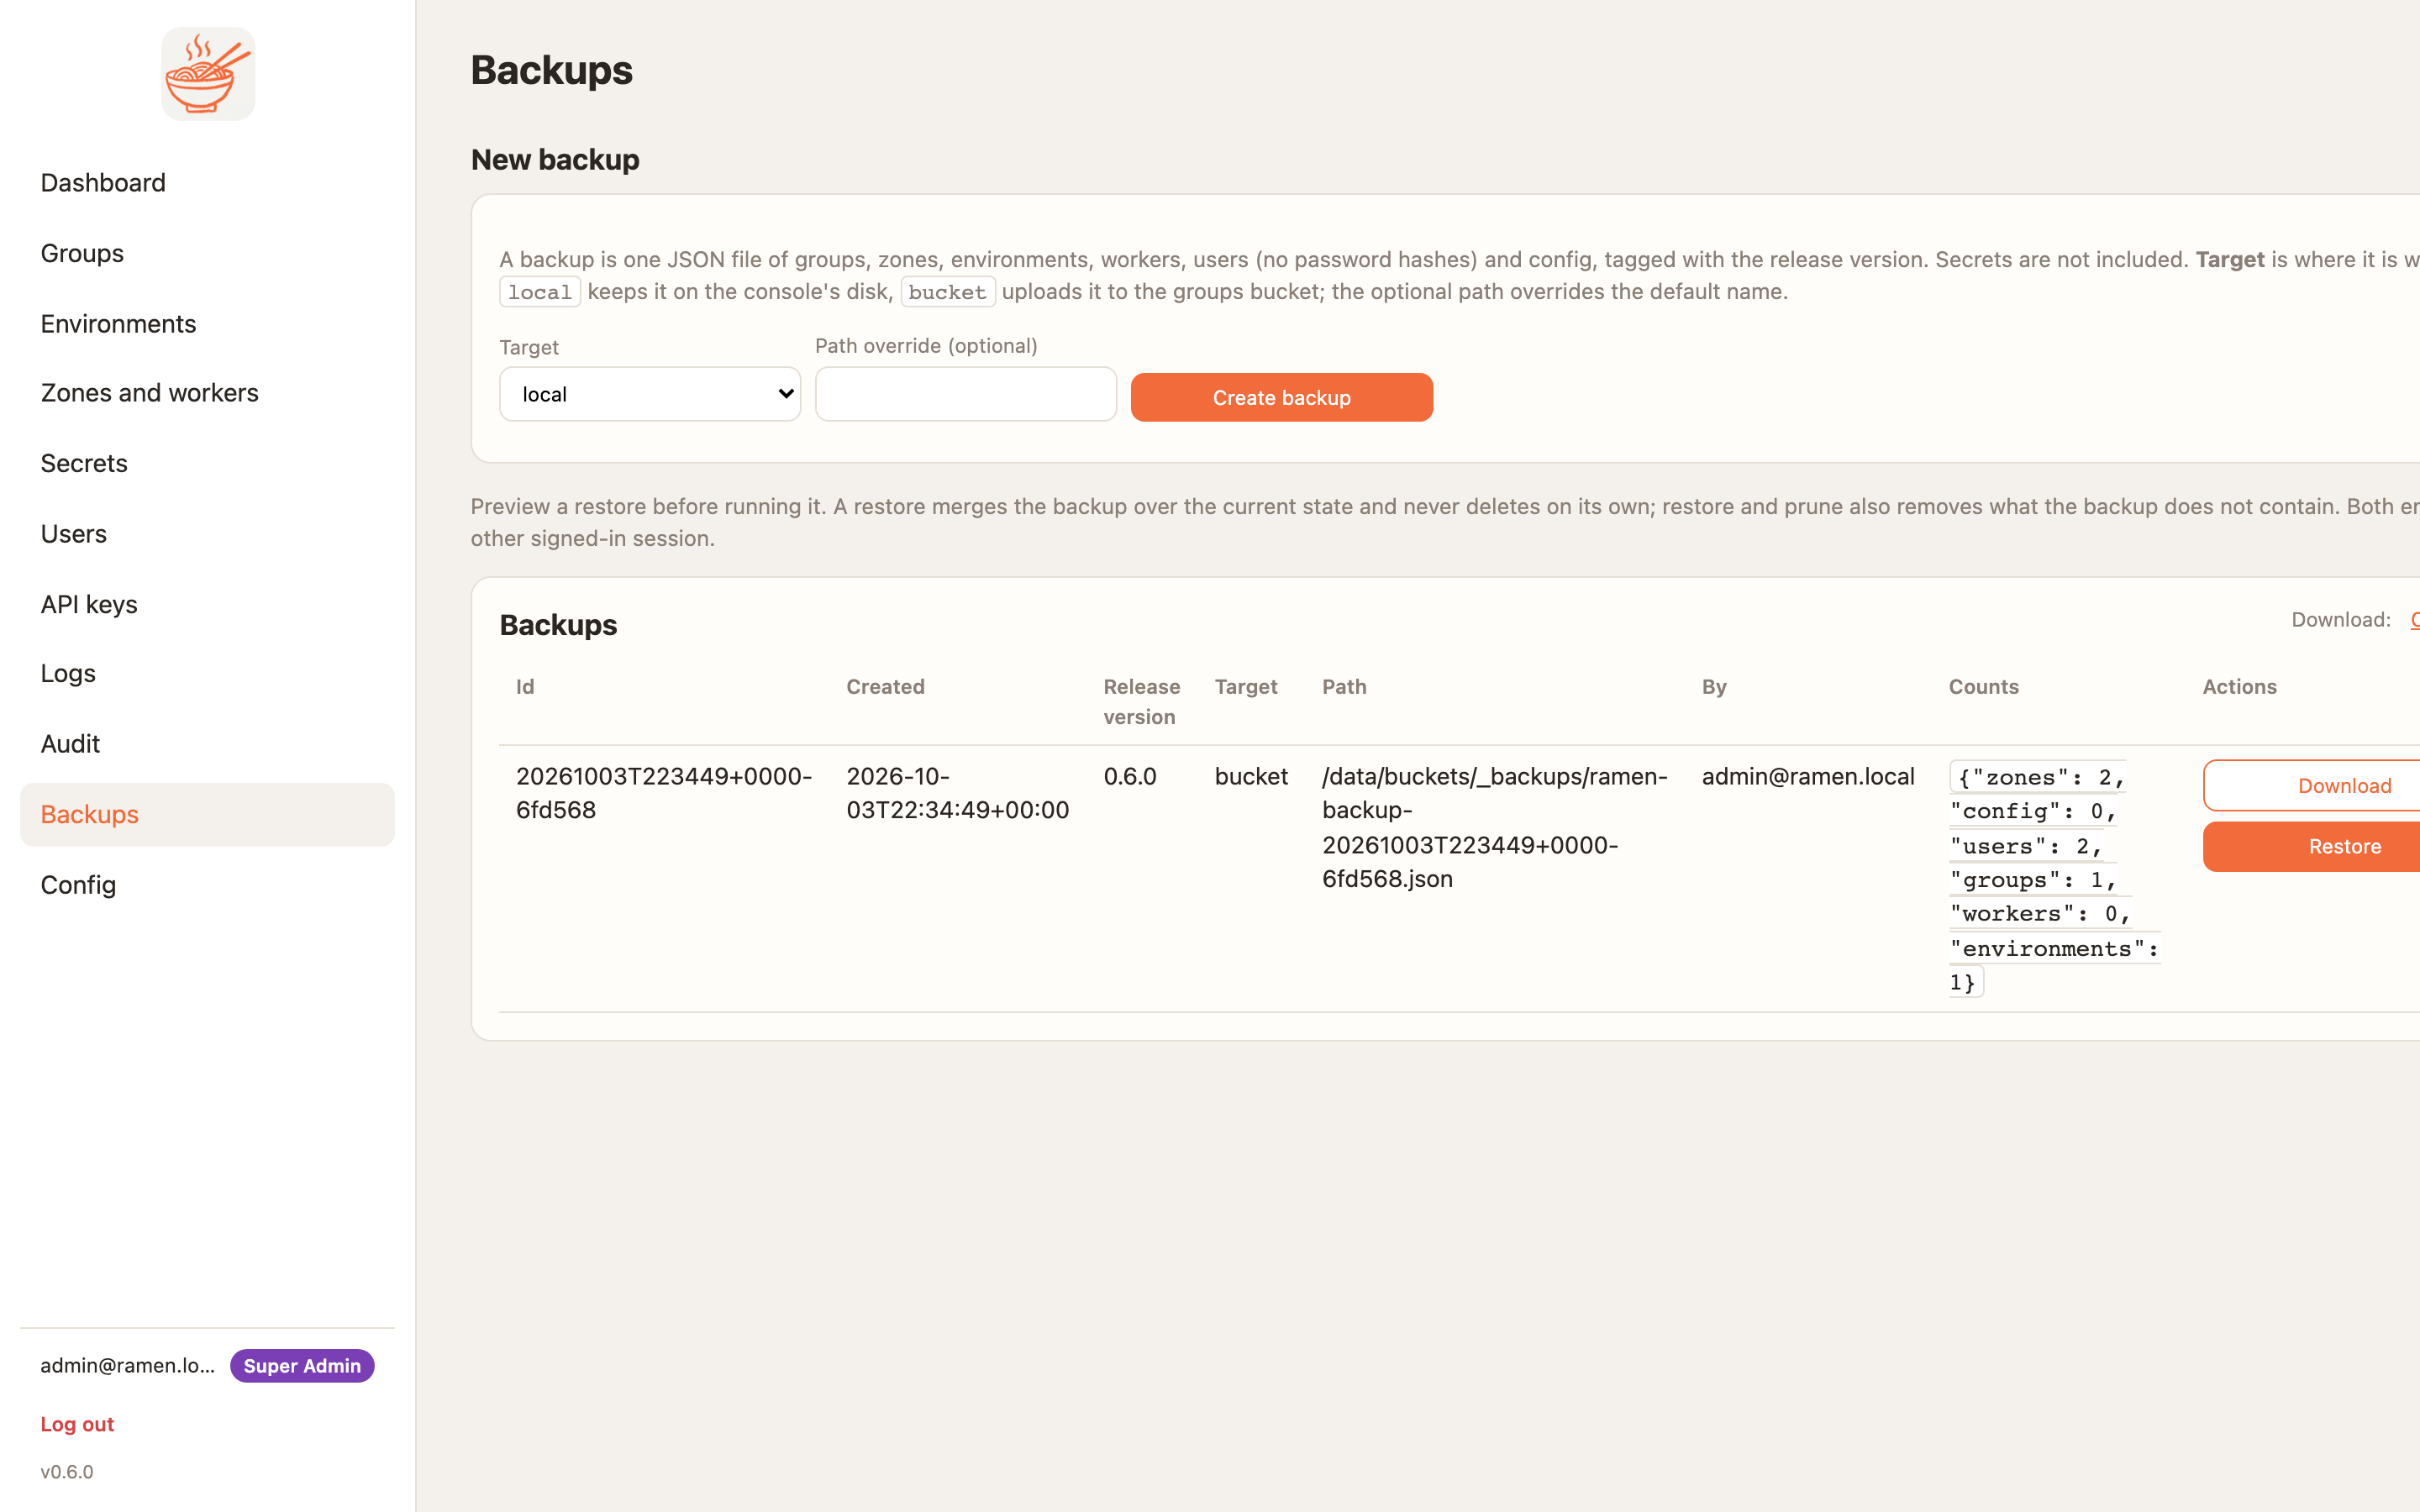Click the Counts JSON value cell
This screenshot has width=2420, height=1512.
pyautogui.click(x=2054, y=879)
